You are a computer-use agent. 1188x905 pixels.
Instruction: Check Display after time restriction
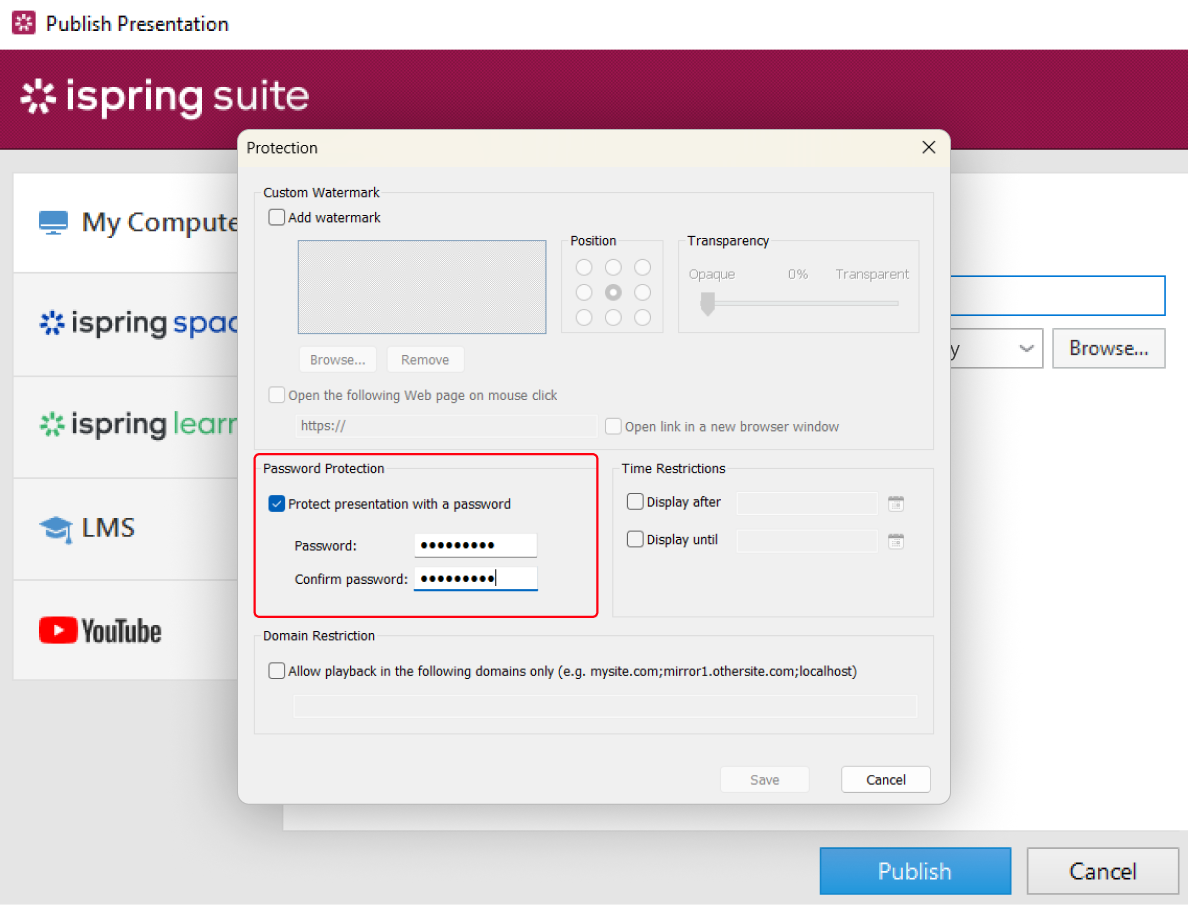[x=635, y=502]
